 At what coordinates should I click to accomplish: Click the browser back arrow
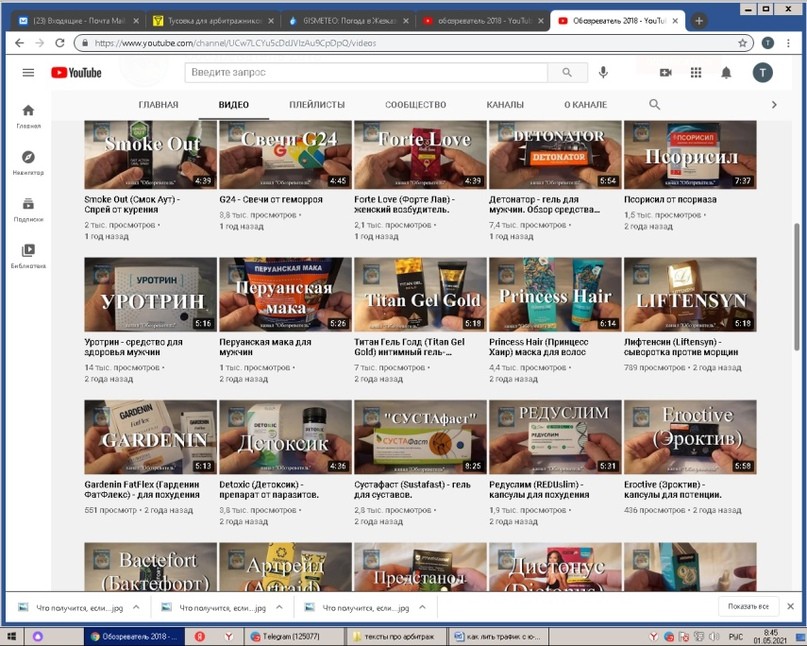[x=20, y=43]
